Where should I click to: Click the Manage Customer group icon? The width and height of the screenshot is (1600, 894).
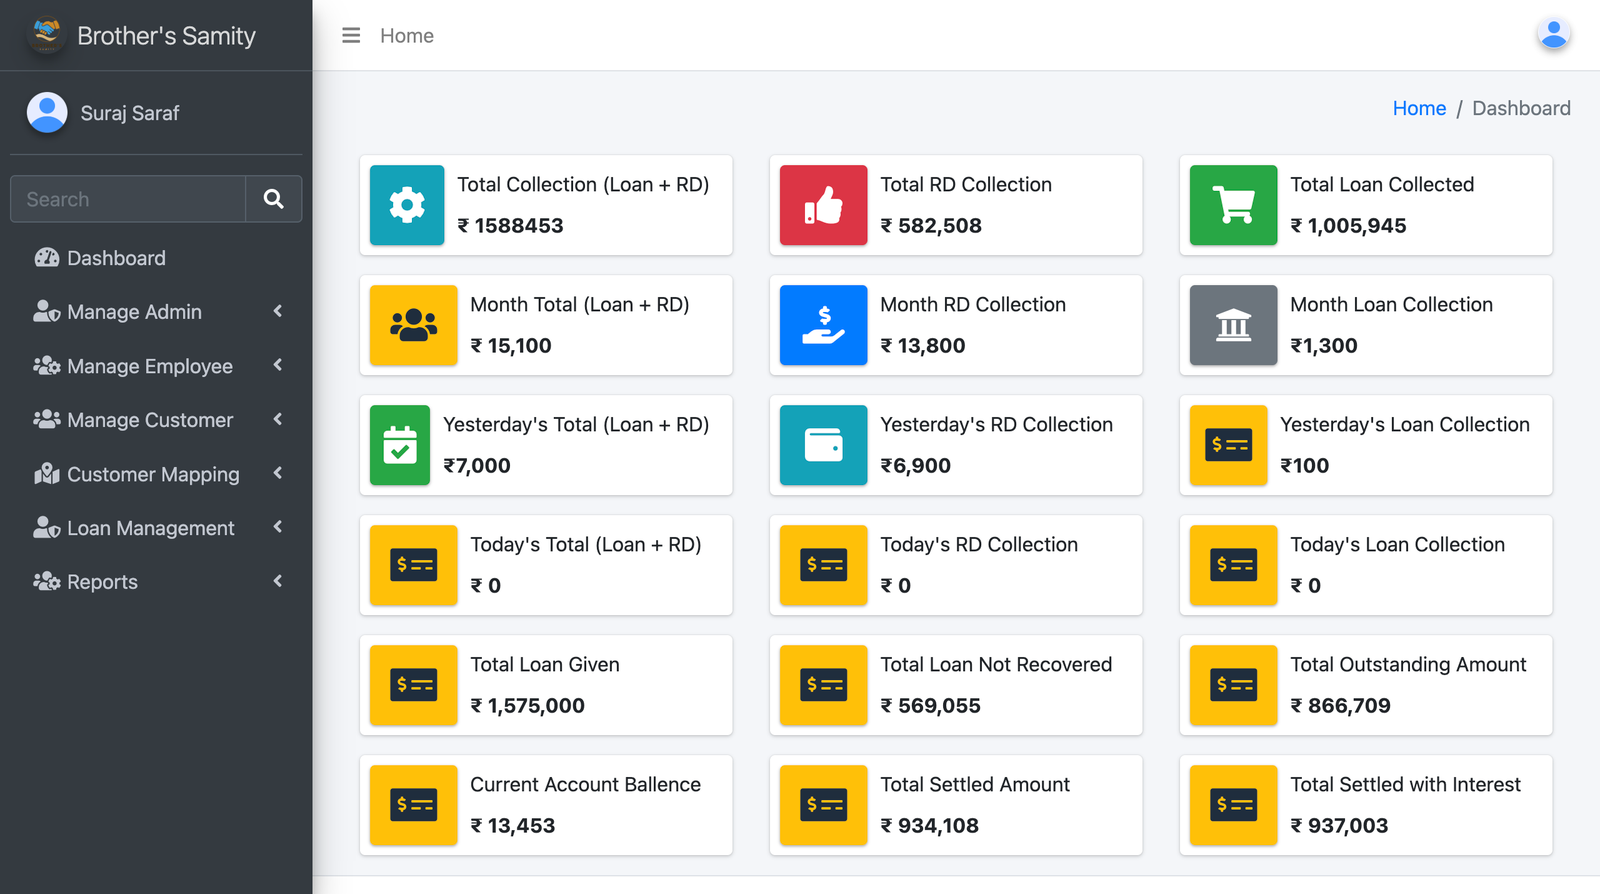47,420
